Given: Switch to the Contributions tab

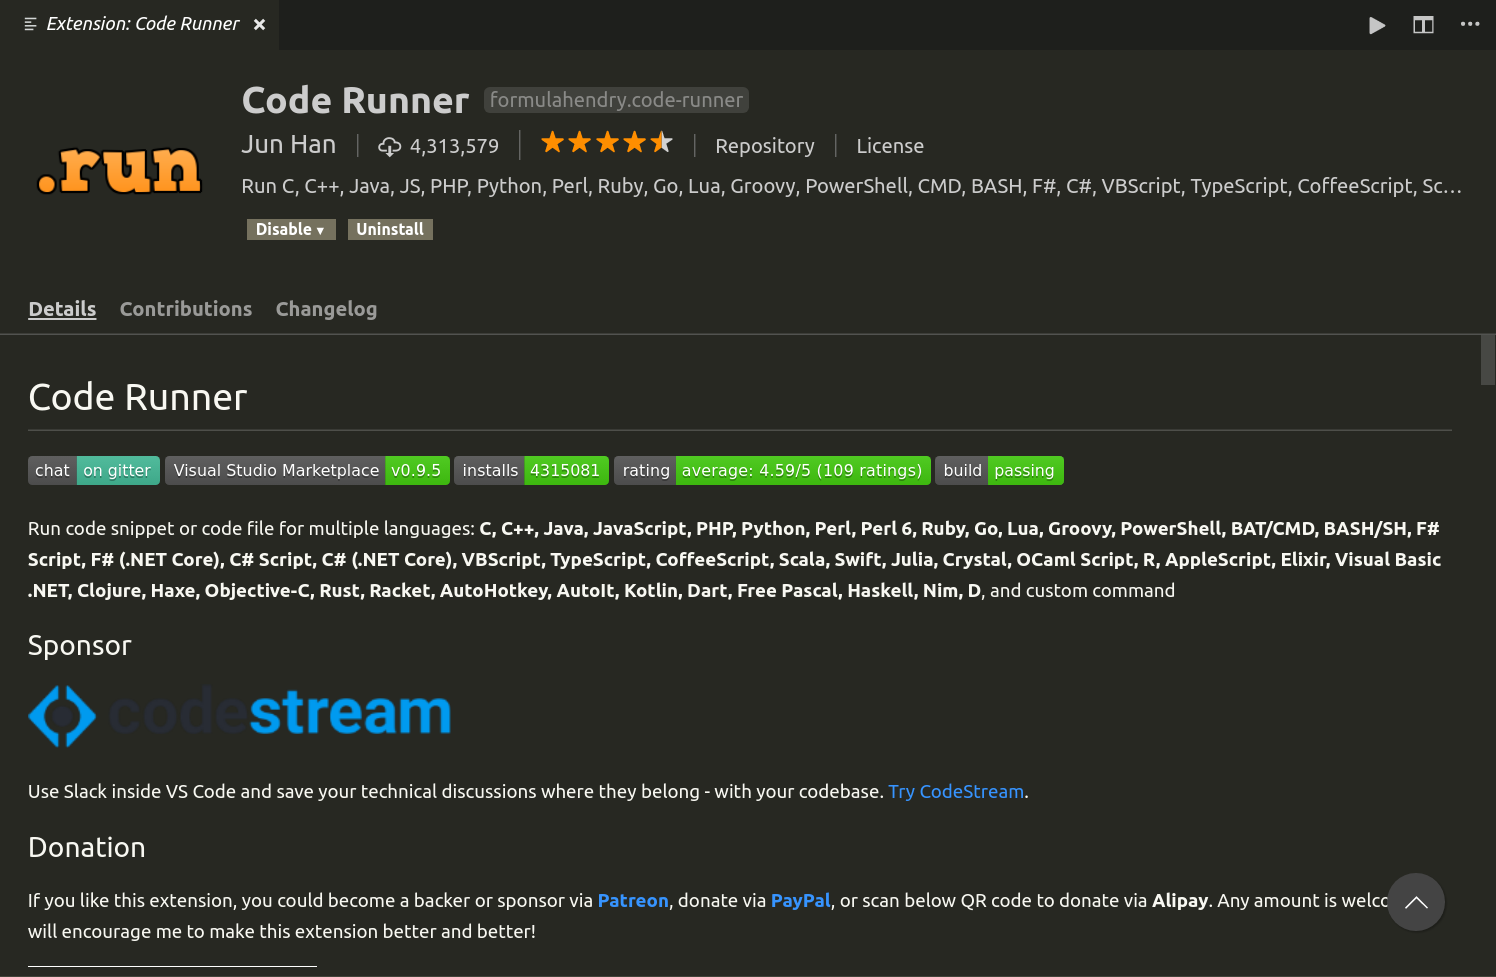Looking at the screenshot, I should tap(186, 309).
